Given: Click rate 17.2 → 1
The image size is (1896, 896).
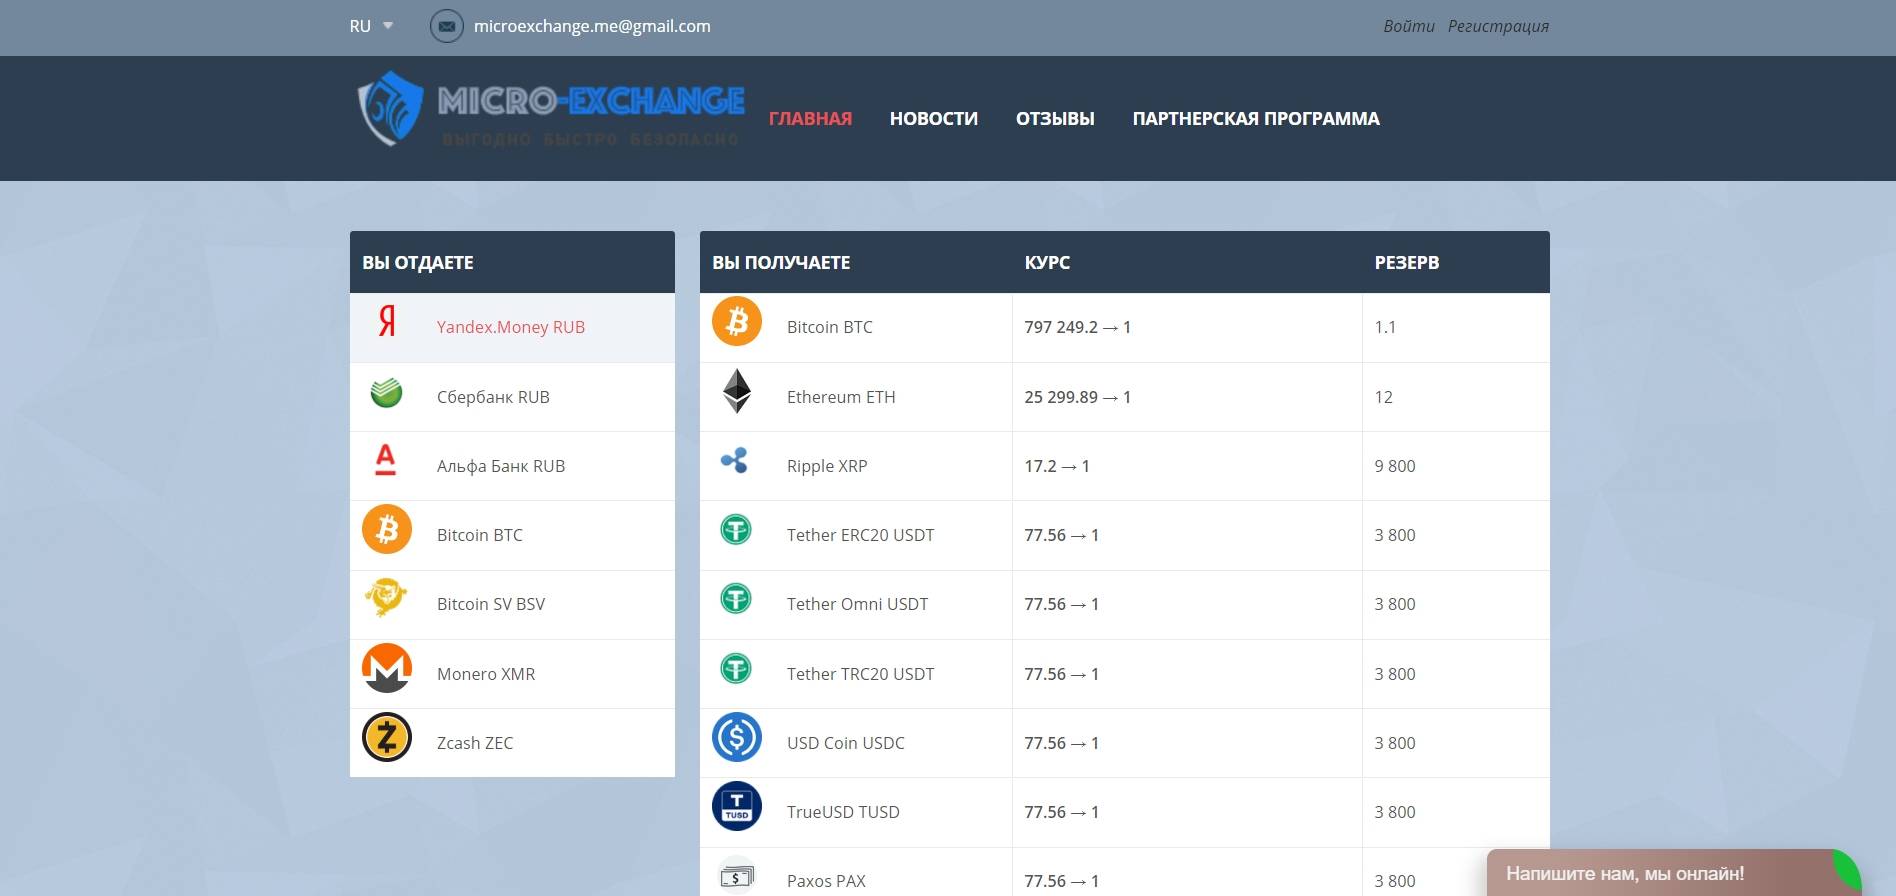Looking at the screenshot, I should (1057, 466).
